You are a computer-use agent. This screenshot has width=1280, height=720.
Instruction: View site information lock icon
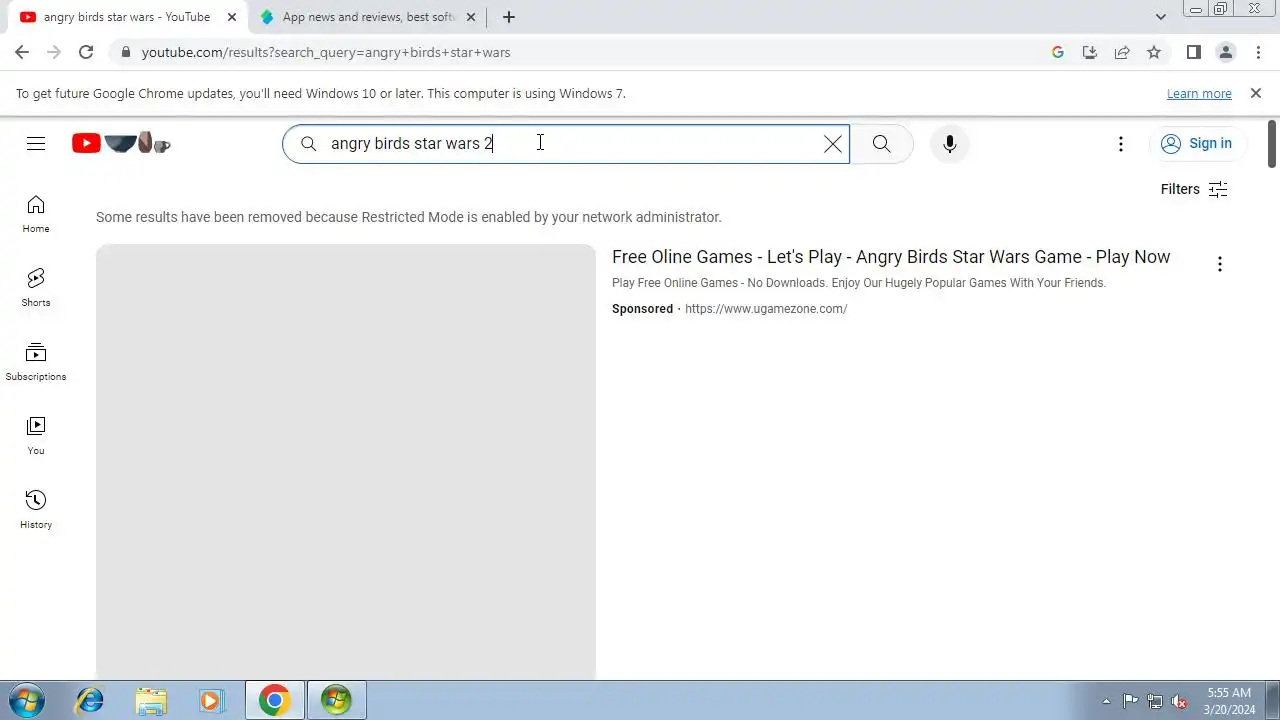124,52
